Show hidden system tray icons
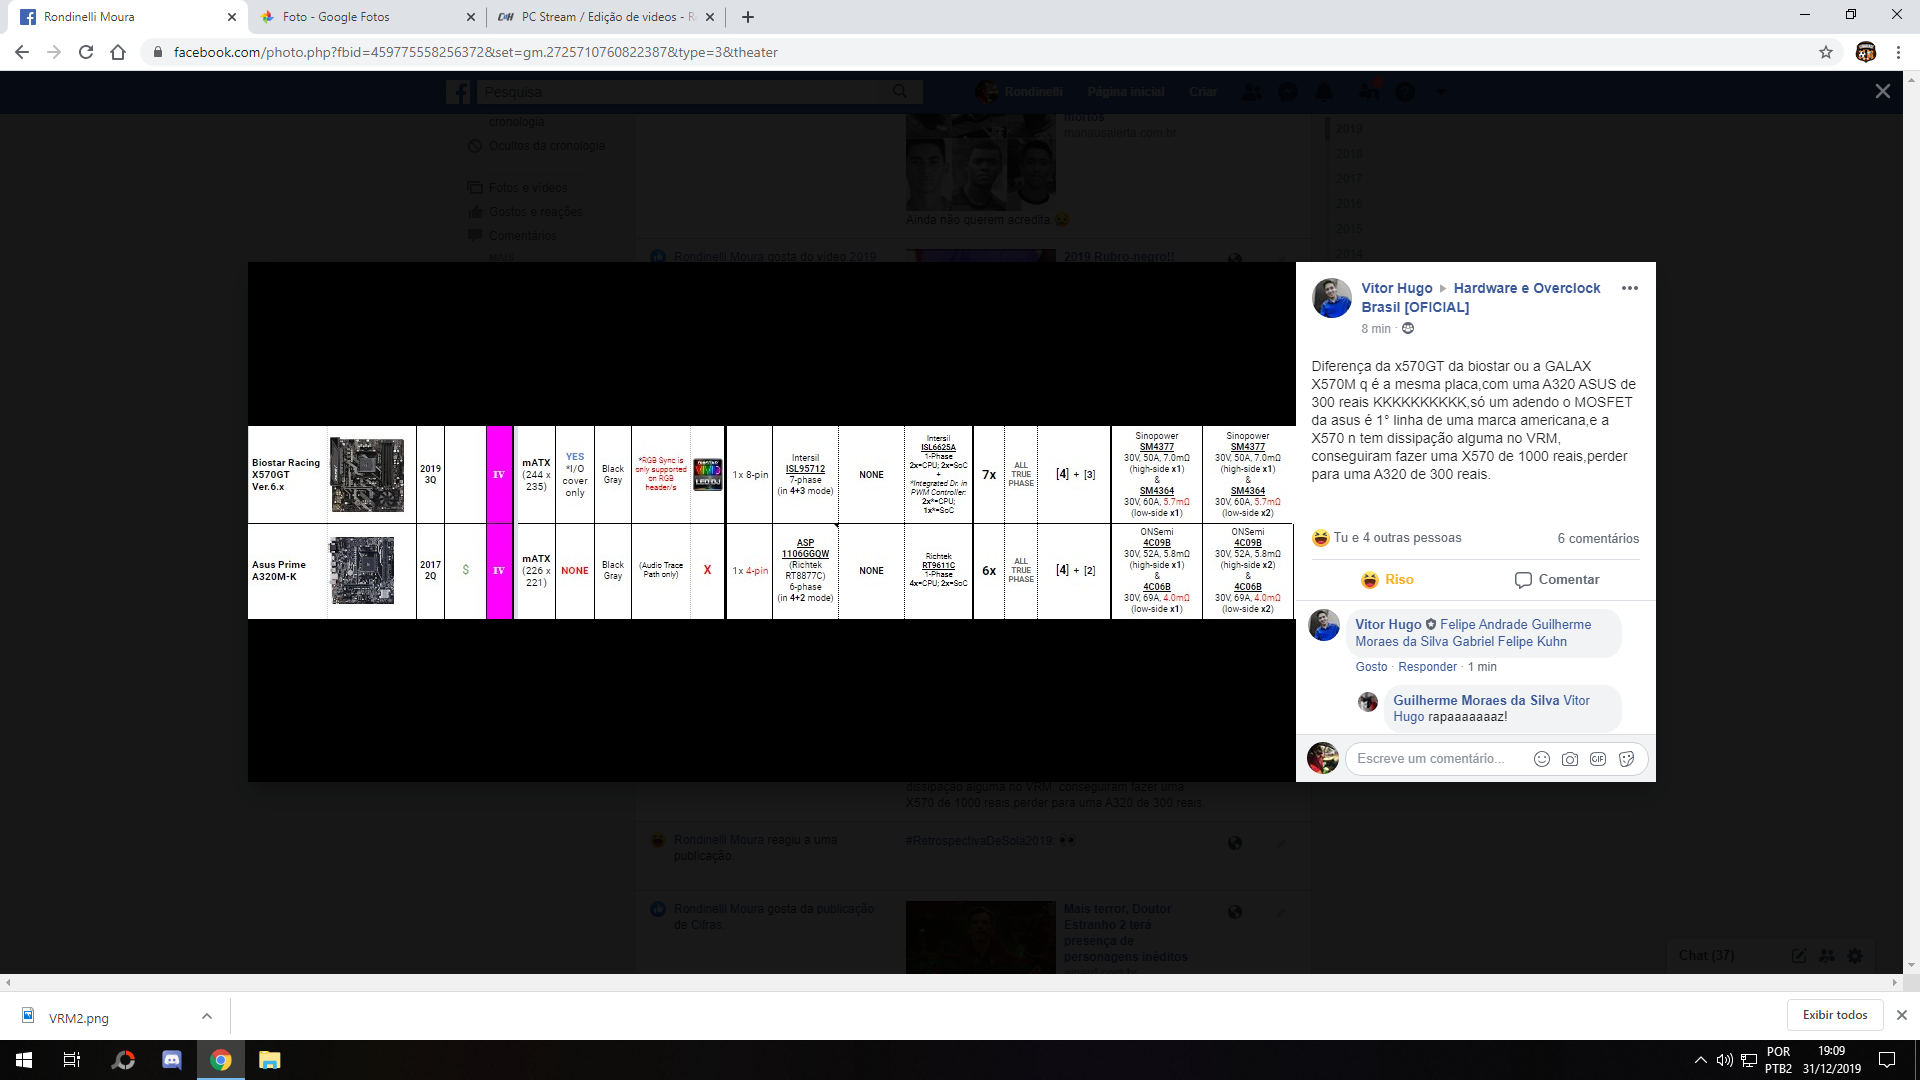1920x1080 pixels. 1700,1060
